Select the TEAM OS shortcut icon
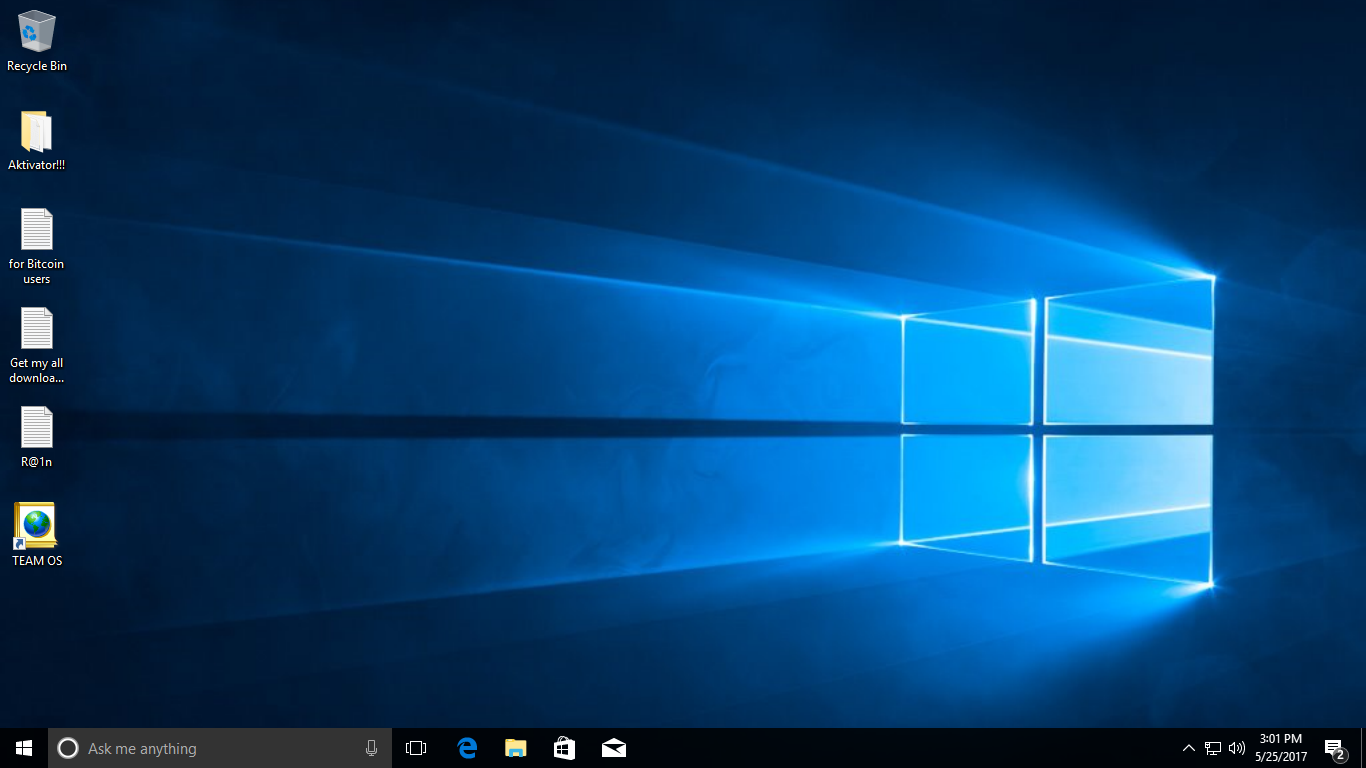Screen dimensions: 1366x768 37,535
